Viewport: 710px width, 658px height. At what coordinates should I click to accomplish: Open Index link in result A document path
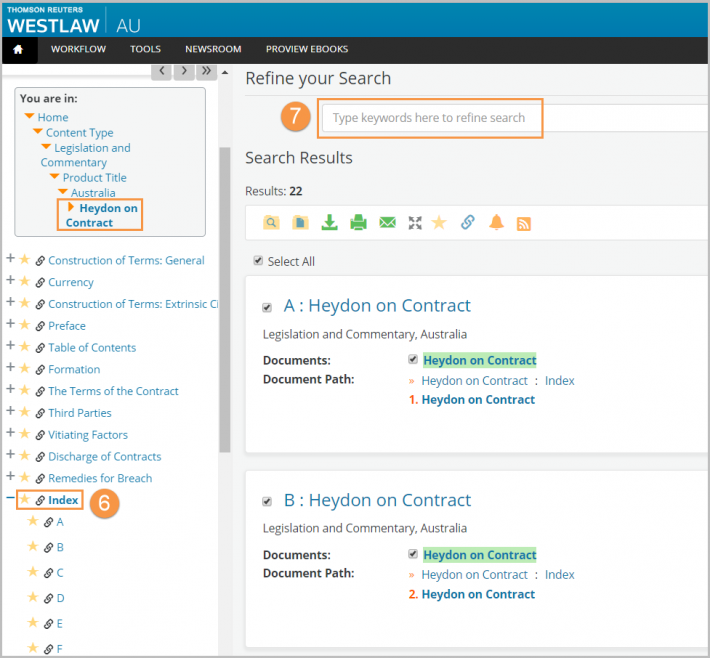tap(560, 381)
